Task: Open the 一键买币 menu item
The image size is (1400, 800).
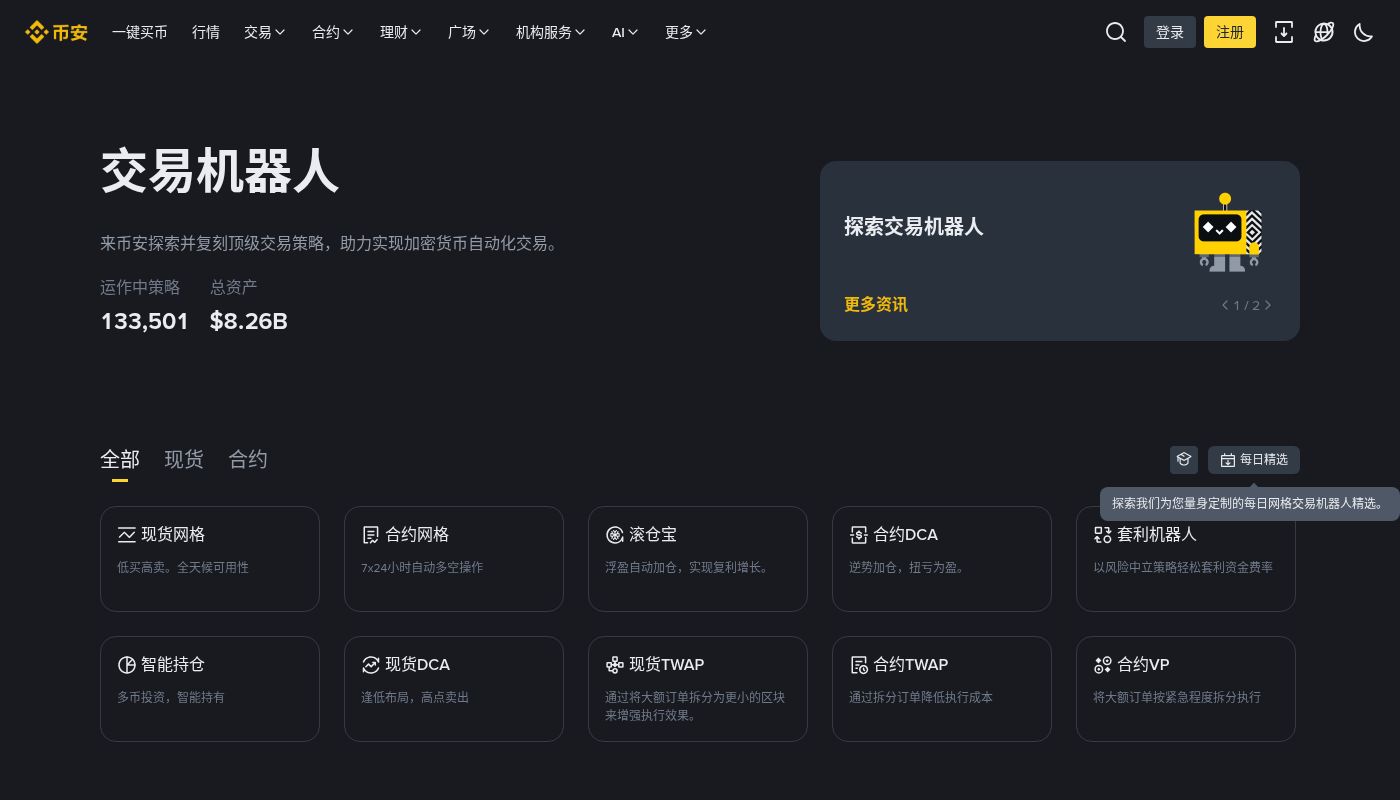Action: 140,32
